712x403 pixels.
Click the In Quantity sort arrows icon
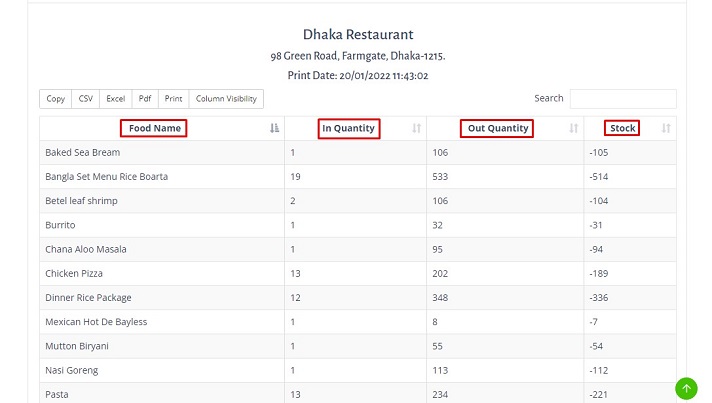416,129
